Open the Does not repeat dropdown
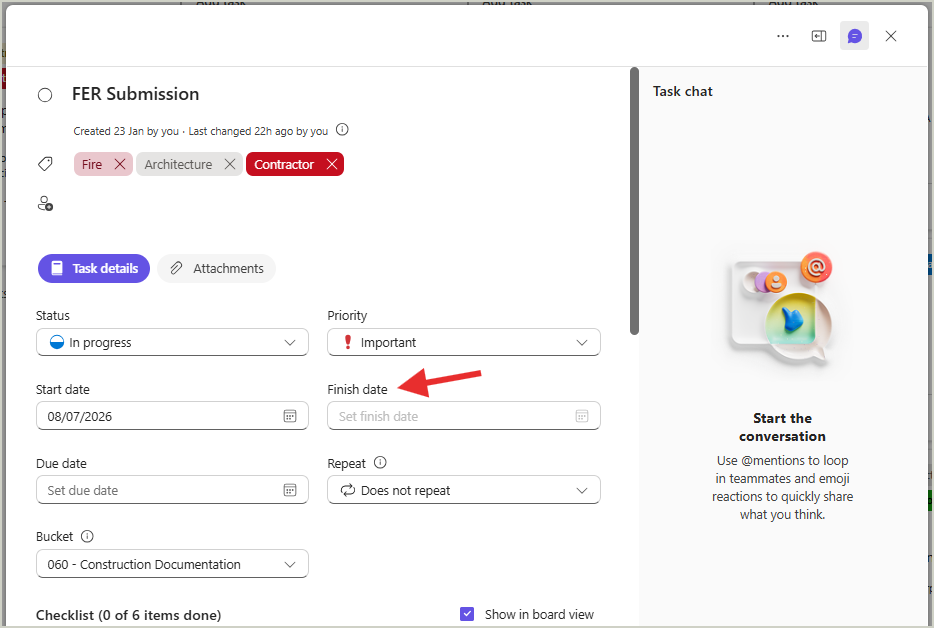 [463, 490]
